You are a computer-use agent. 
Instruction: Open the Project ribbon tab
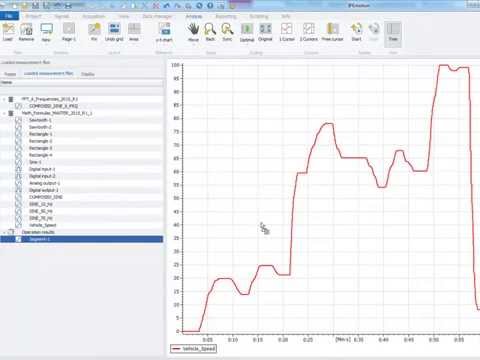pos(34,16)
